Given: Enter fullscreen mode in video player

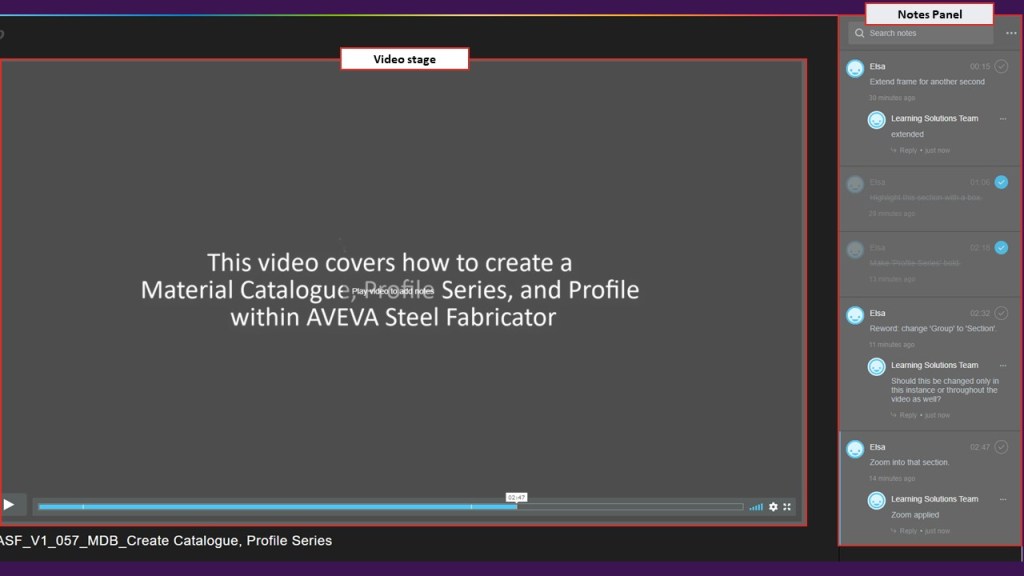Looking at the screenshot, I should point(787,507).
